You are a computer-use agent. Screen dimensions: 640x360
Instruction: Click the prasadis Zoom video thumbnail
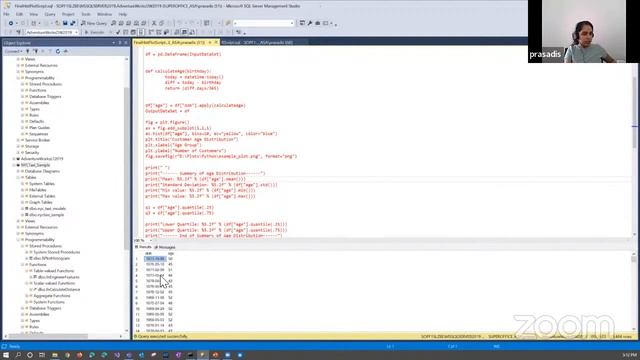click(x=584, y=31)
